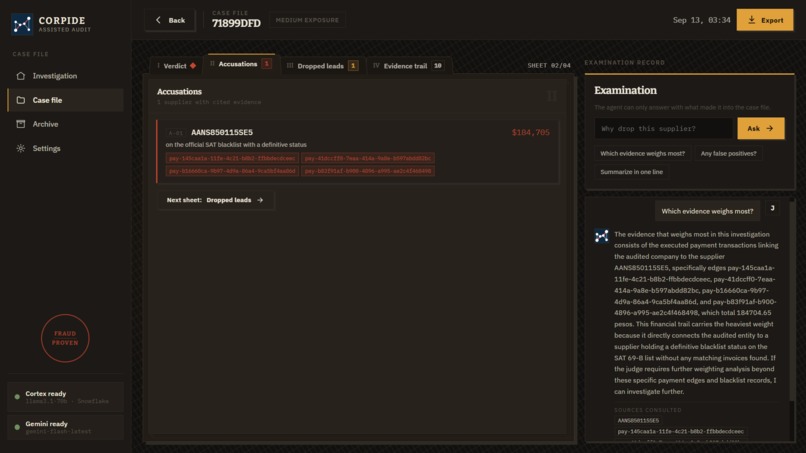Click the Evidence trail count badge

(x=437, y=66)
